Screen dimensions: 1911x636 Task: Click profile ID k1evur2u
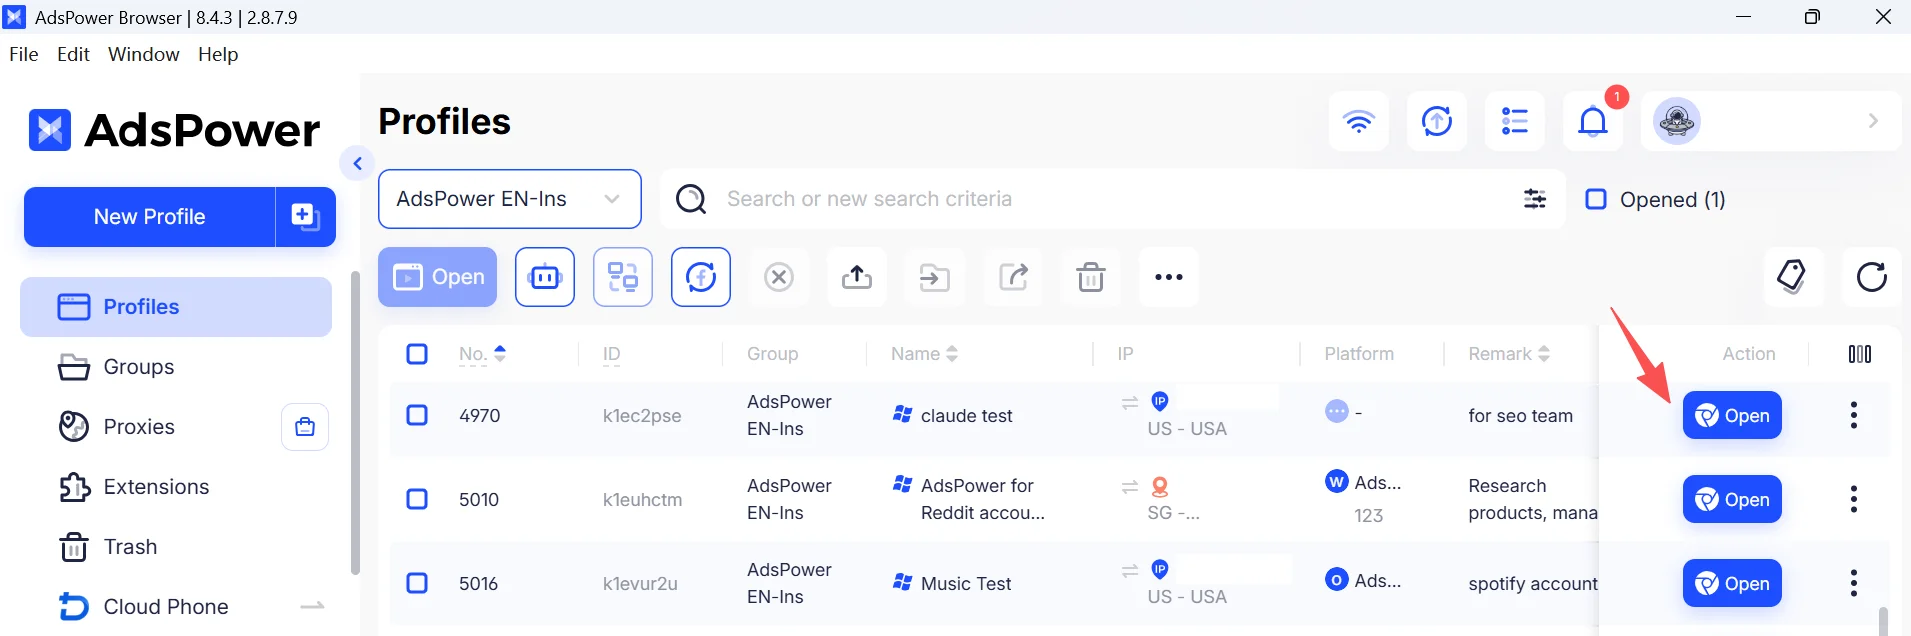pyautogui.click(x=640, y=583)
